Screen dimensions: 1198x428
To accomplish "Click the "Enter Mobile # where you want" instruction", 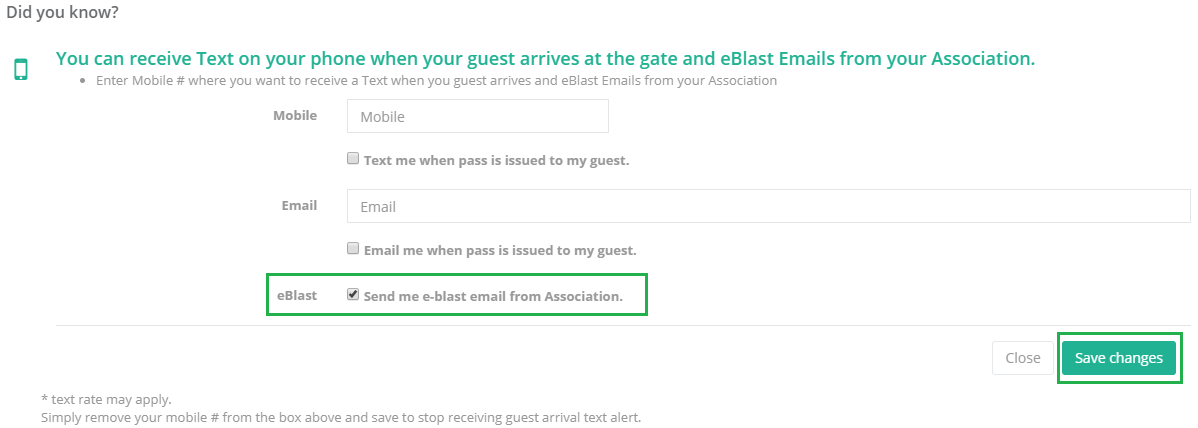I will (436, 81).
